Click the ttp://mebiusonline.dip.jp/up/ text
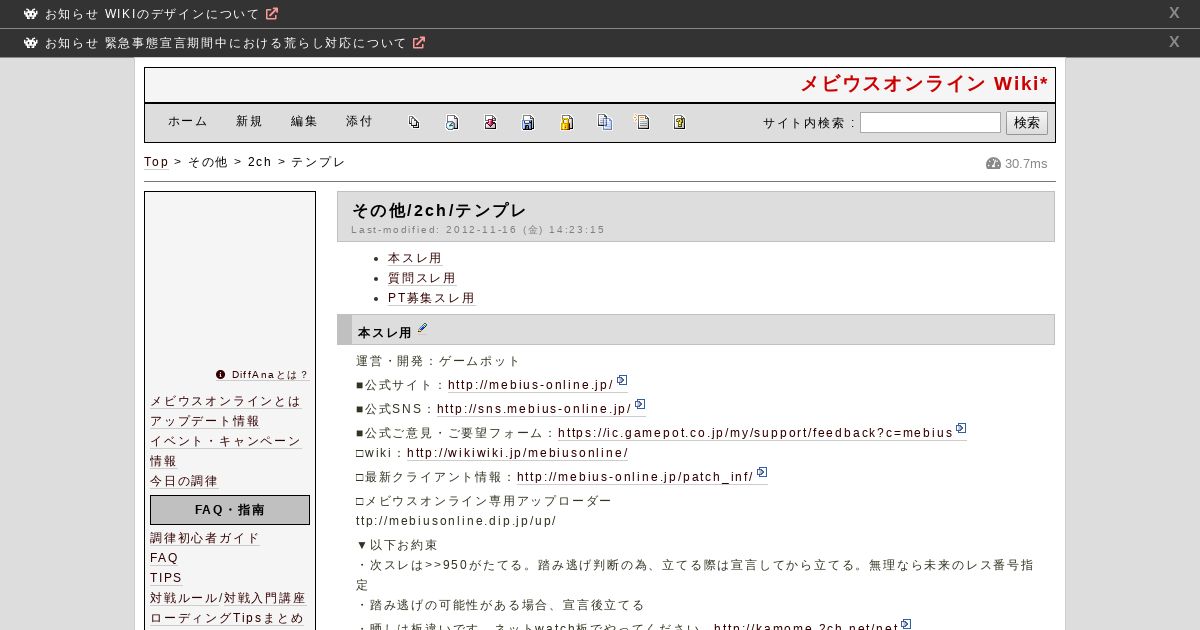 point(456,521)
